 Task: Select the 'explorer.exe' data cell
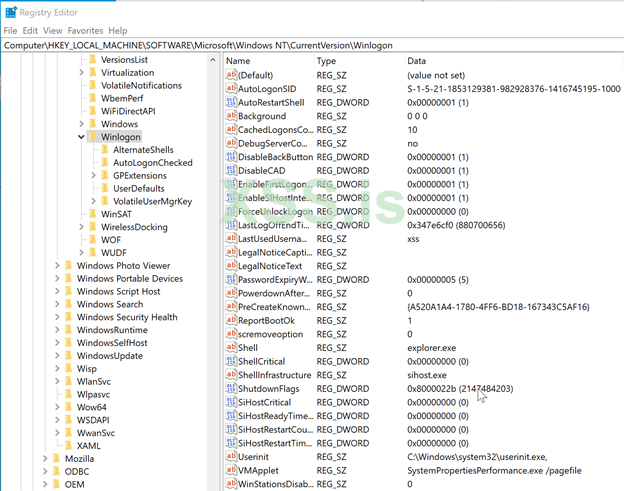[432, 348]
